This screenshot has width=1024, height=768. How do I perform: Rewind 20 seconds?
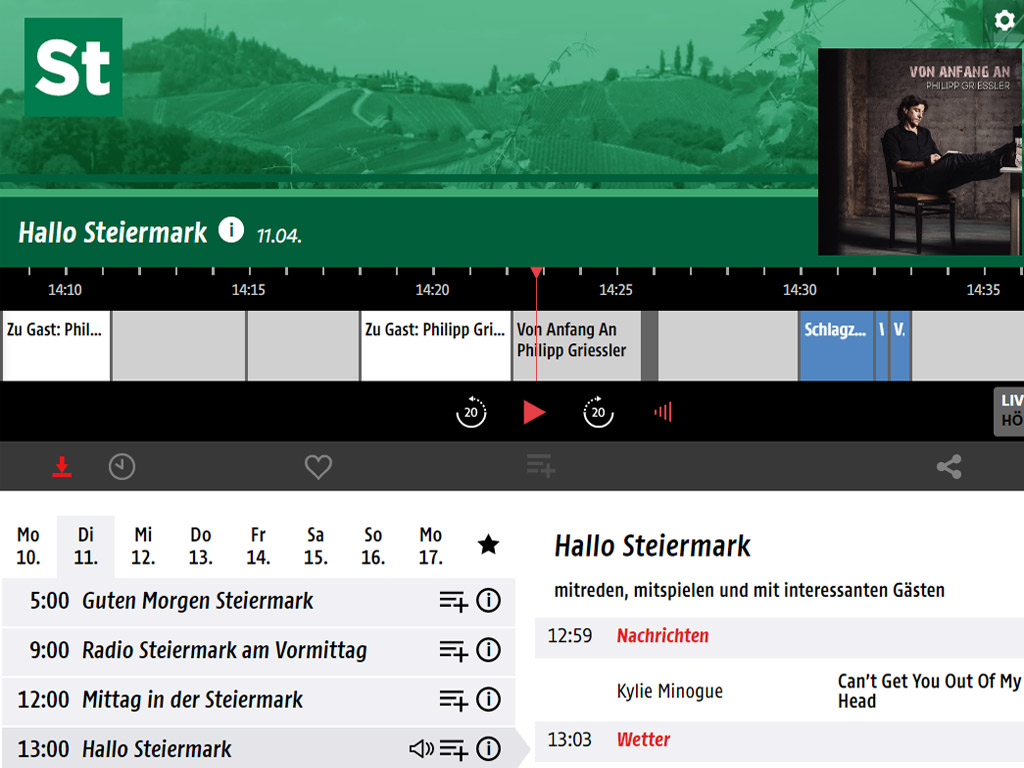pyautogui.click(x=471, y=411)
